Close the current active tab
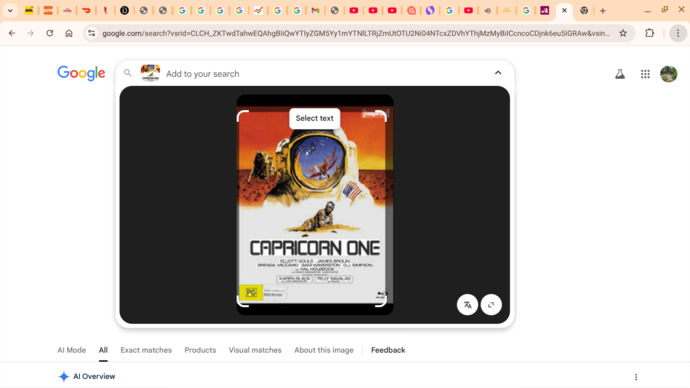This screenshot has width=690, height=388. [x=564, y=11]
